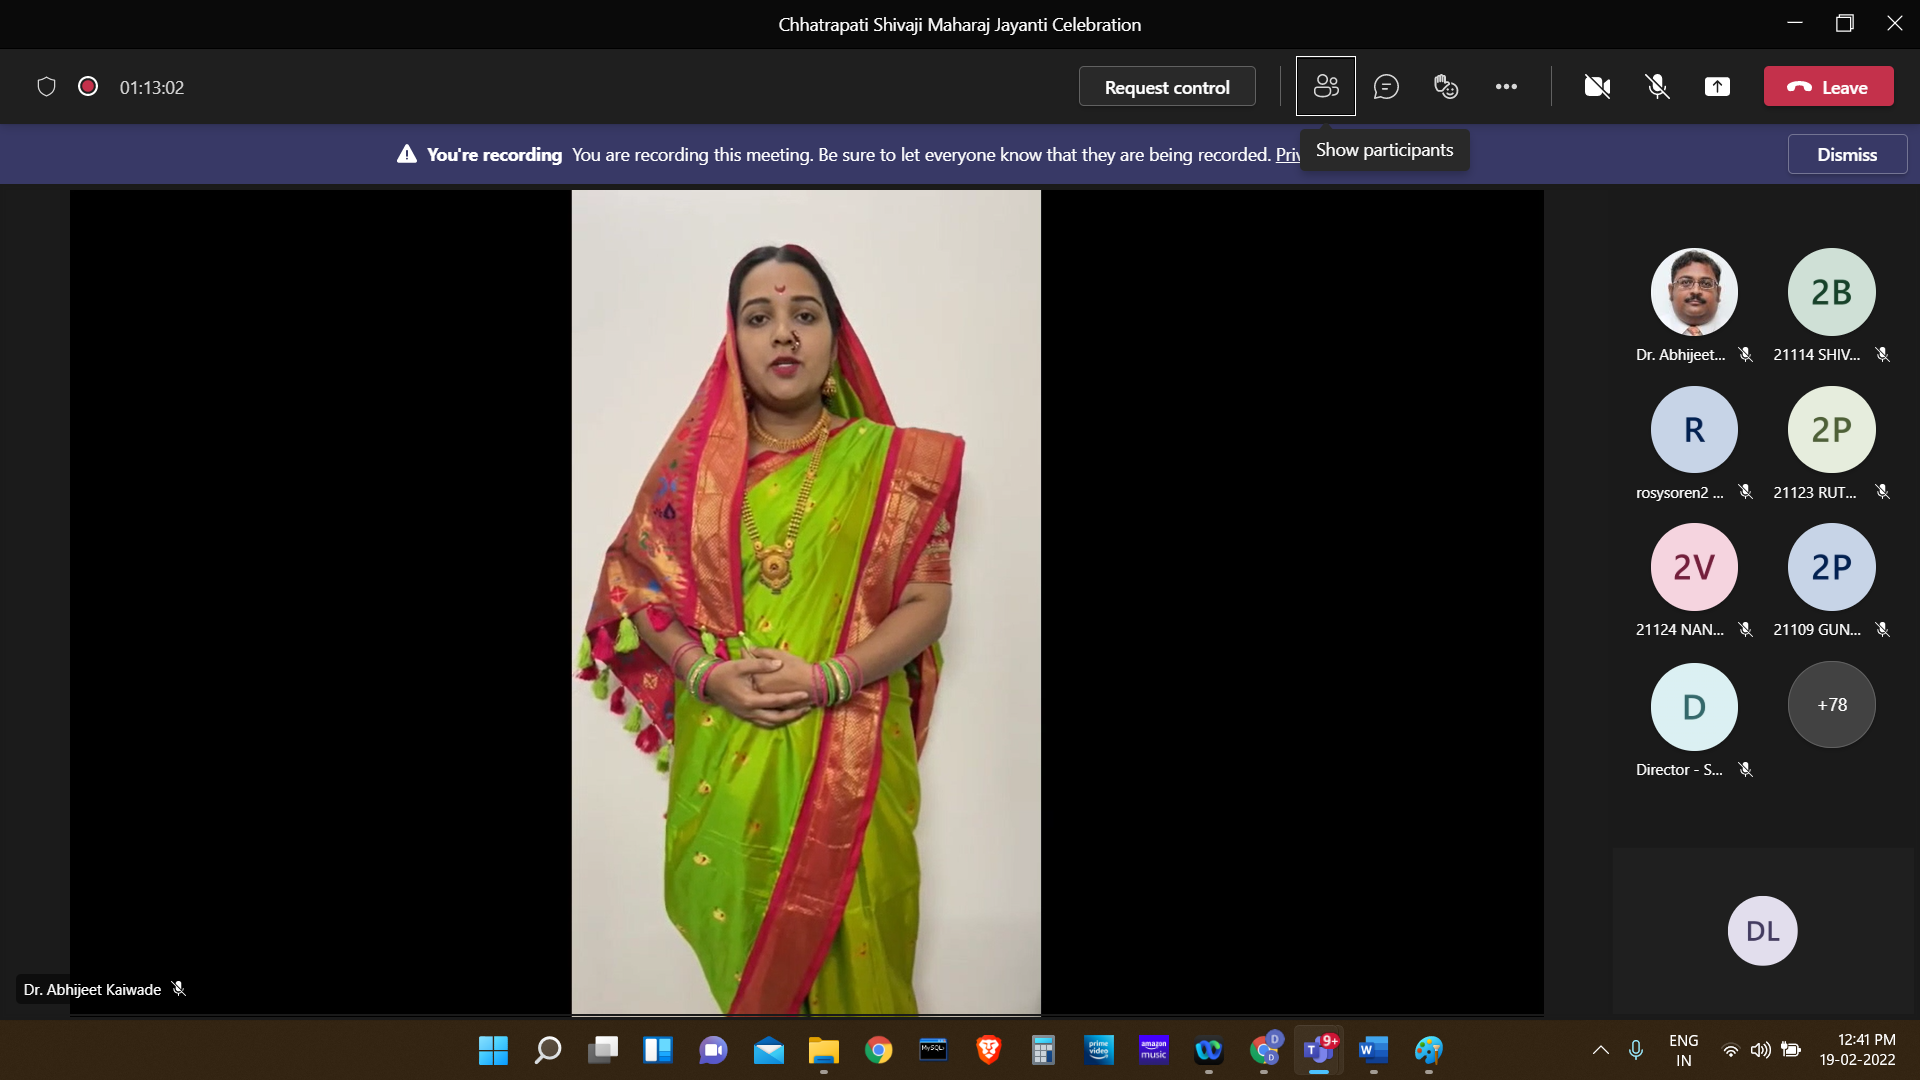The height and width of the screenshot is (1080, 1920).
Task: Open File Explorer from taskbar
Action: point(823,1050)
